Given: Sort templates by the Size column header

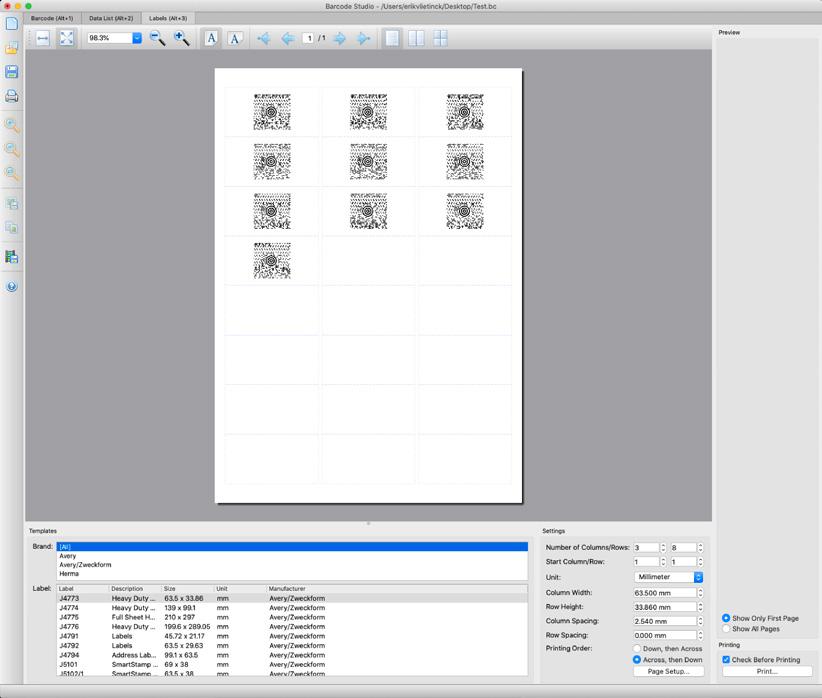Looking at the screenshot, I should coord(188,589).
